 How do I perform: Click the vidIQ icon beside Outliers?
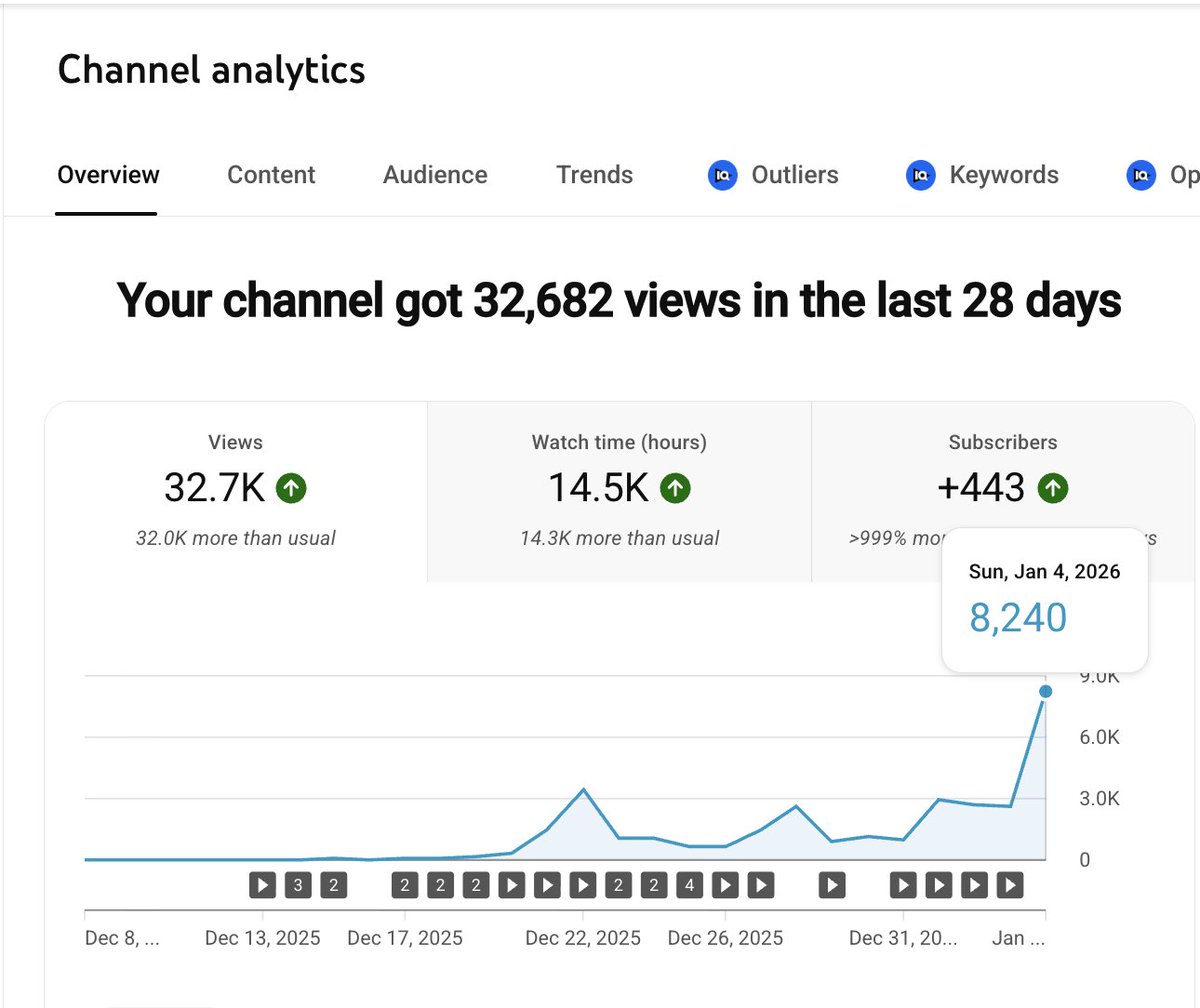point(722,176)
